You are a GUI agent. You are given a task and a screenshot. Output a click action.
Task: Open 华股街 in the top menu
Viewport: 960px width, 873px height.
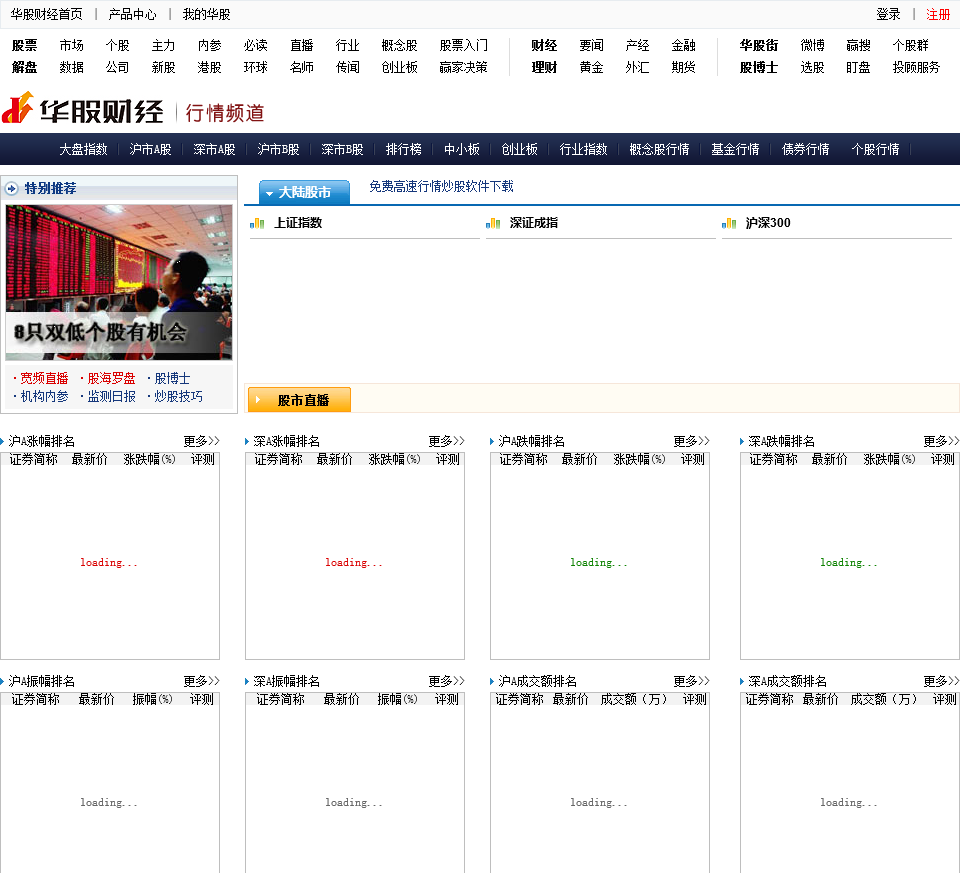pos(759,45)
